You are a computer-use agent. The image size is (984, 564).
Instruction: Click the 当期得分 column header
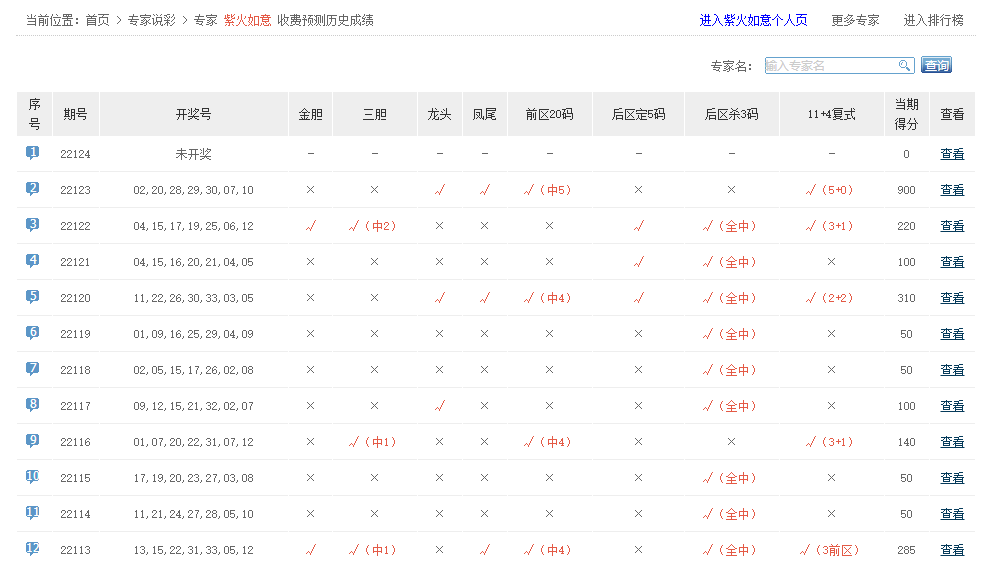(x=906, y=114)
